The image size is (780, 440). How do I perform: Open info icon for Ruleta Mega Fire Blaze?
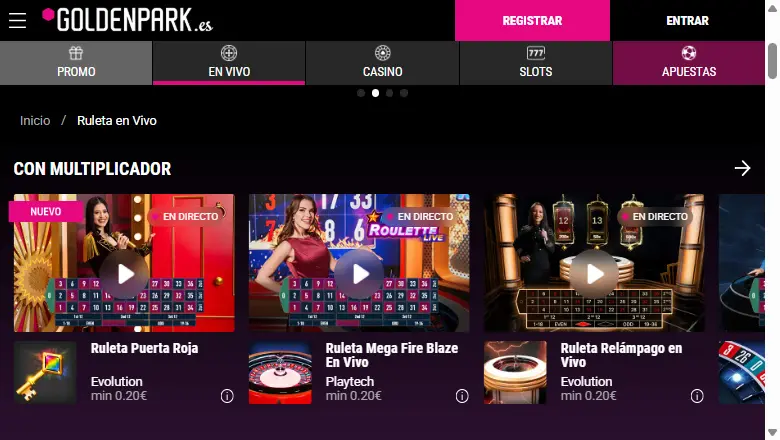(x=462, y=396)
